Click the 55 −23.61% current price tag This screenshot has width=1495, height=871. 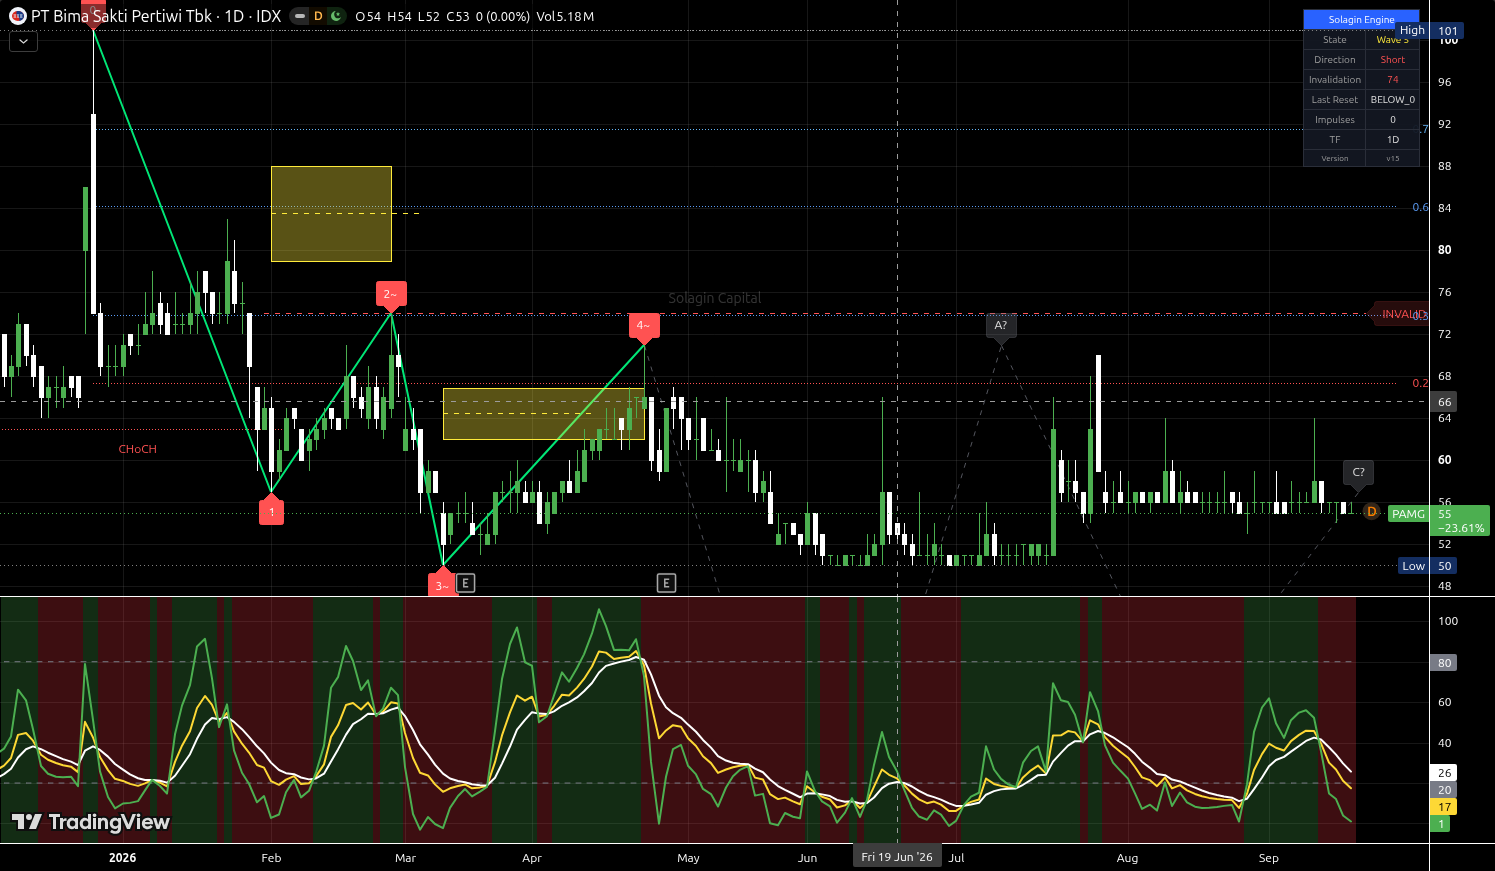point(1460,521)
